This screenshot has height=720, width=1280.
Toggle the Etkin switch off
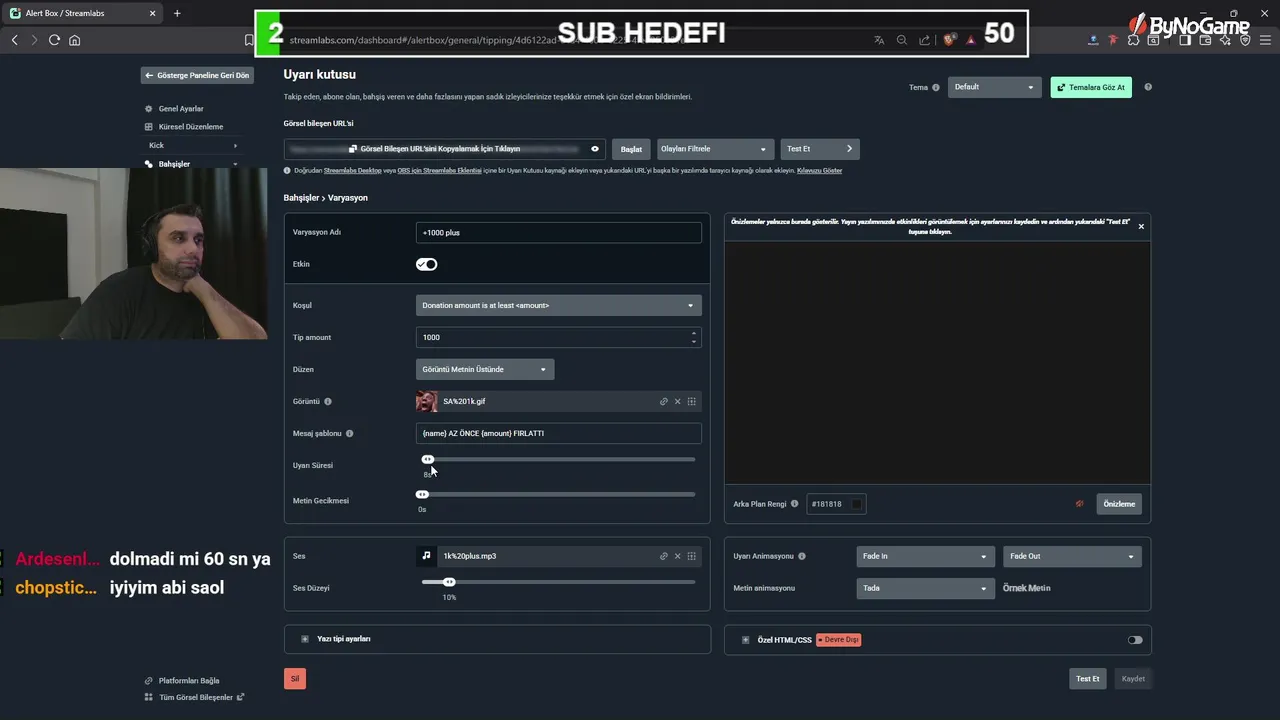click(x=427, y=264)
